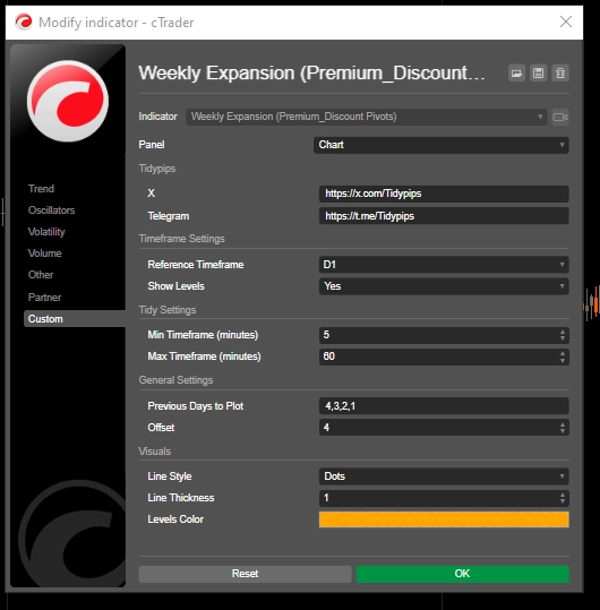Click the Levels Color label

175,519
